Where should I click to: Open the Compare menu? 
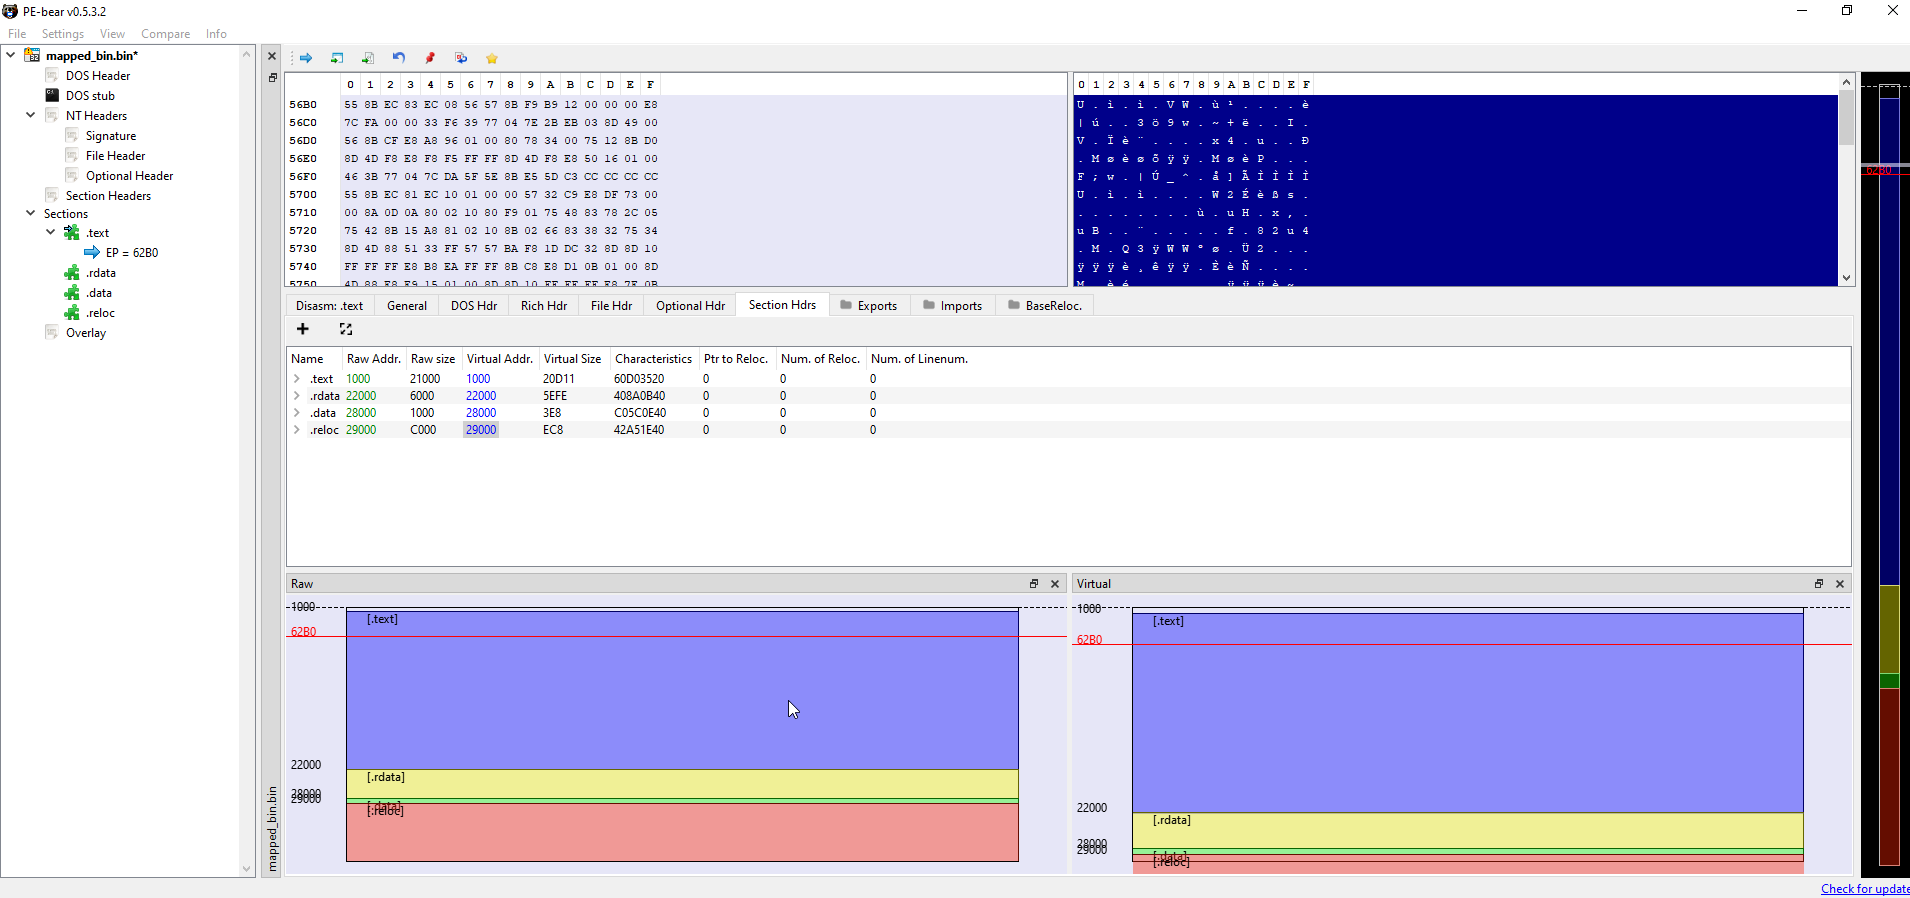[166, 33]
